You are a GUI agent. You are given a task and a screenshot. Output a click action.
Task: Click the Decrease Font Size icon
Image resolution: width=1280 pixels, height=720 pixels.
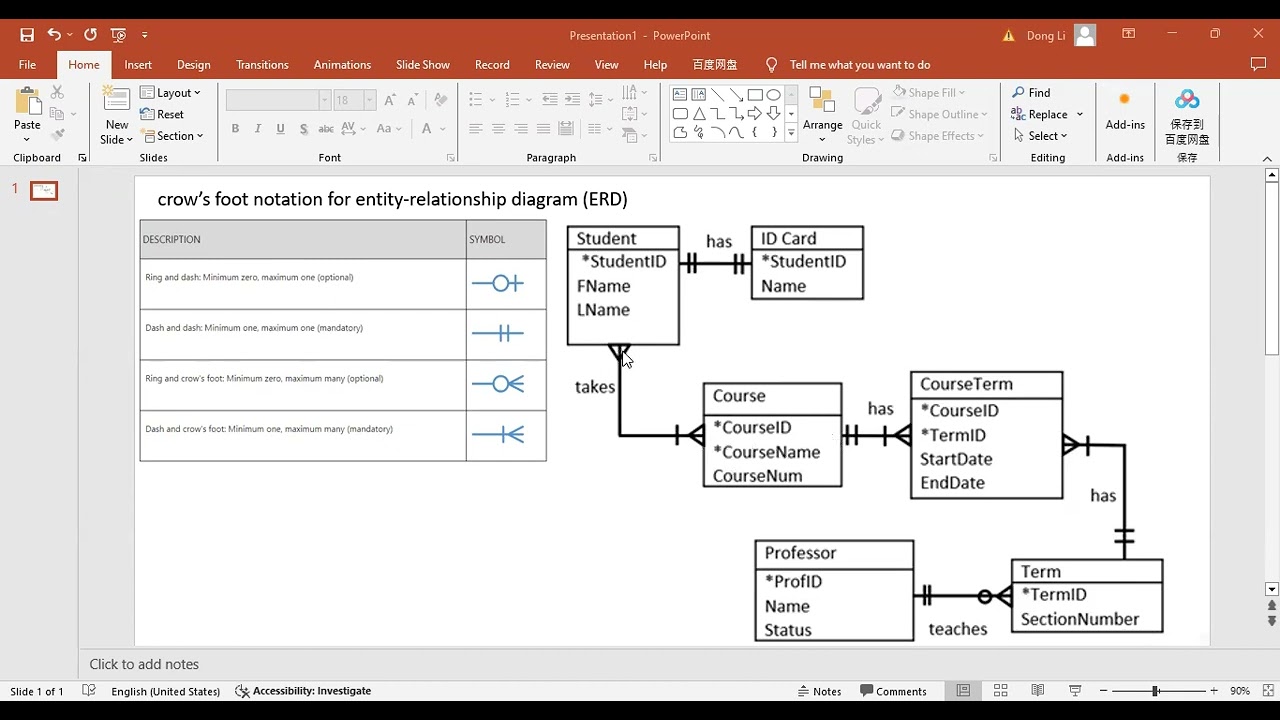click(x=412, y=100)
